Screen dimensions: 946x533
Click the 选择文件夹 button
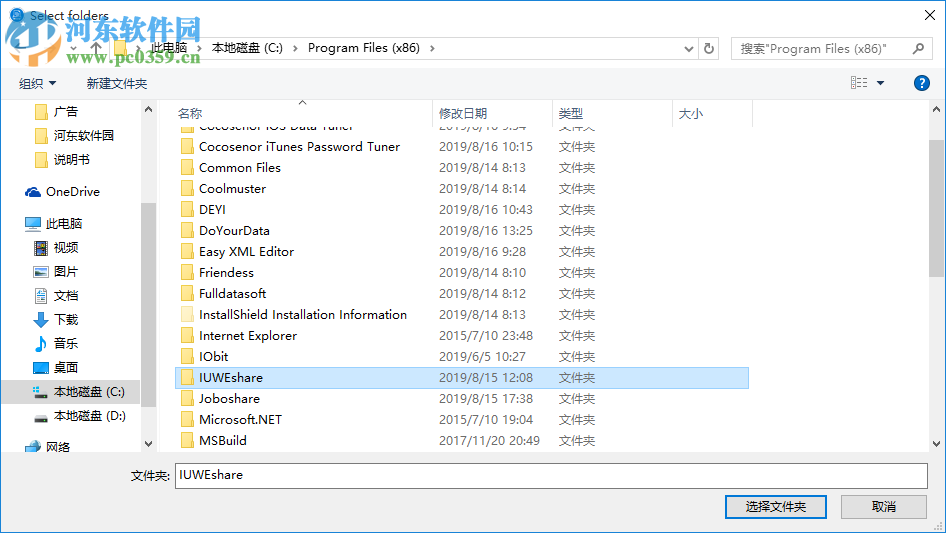[x=776, y=506]
